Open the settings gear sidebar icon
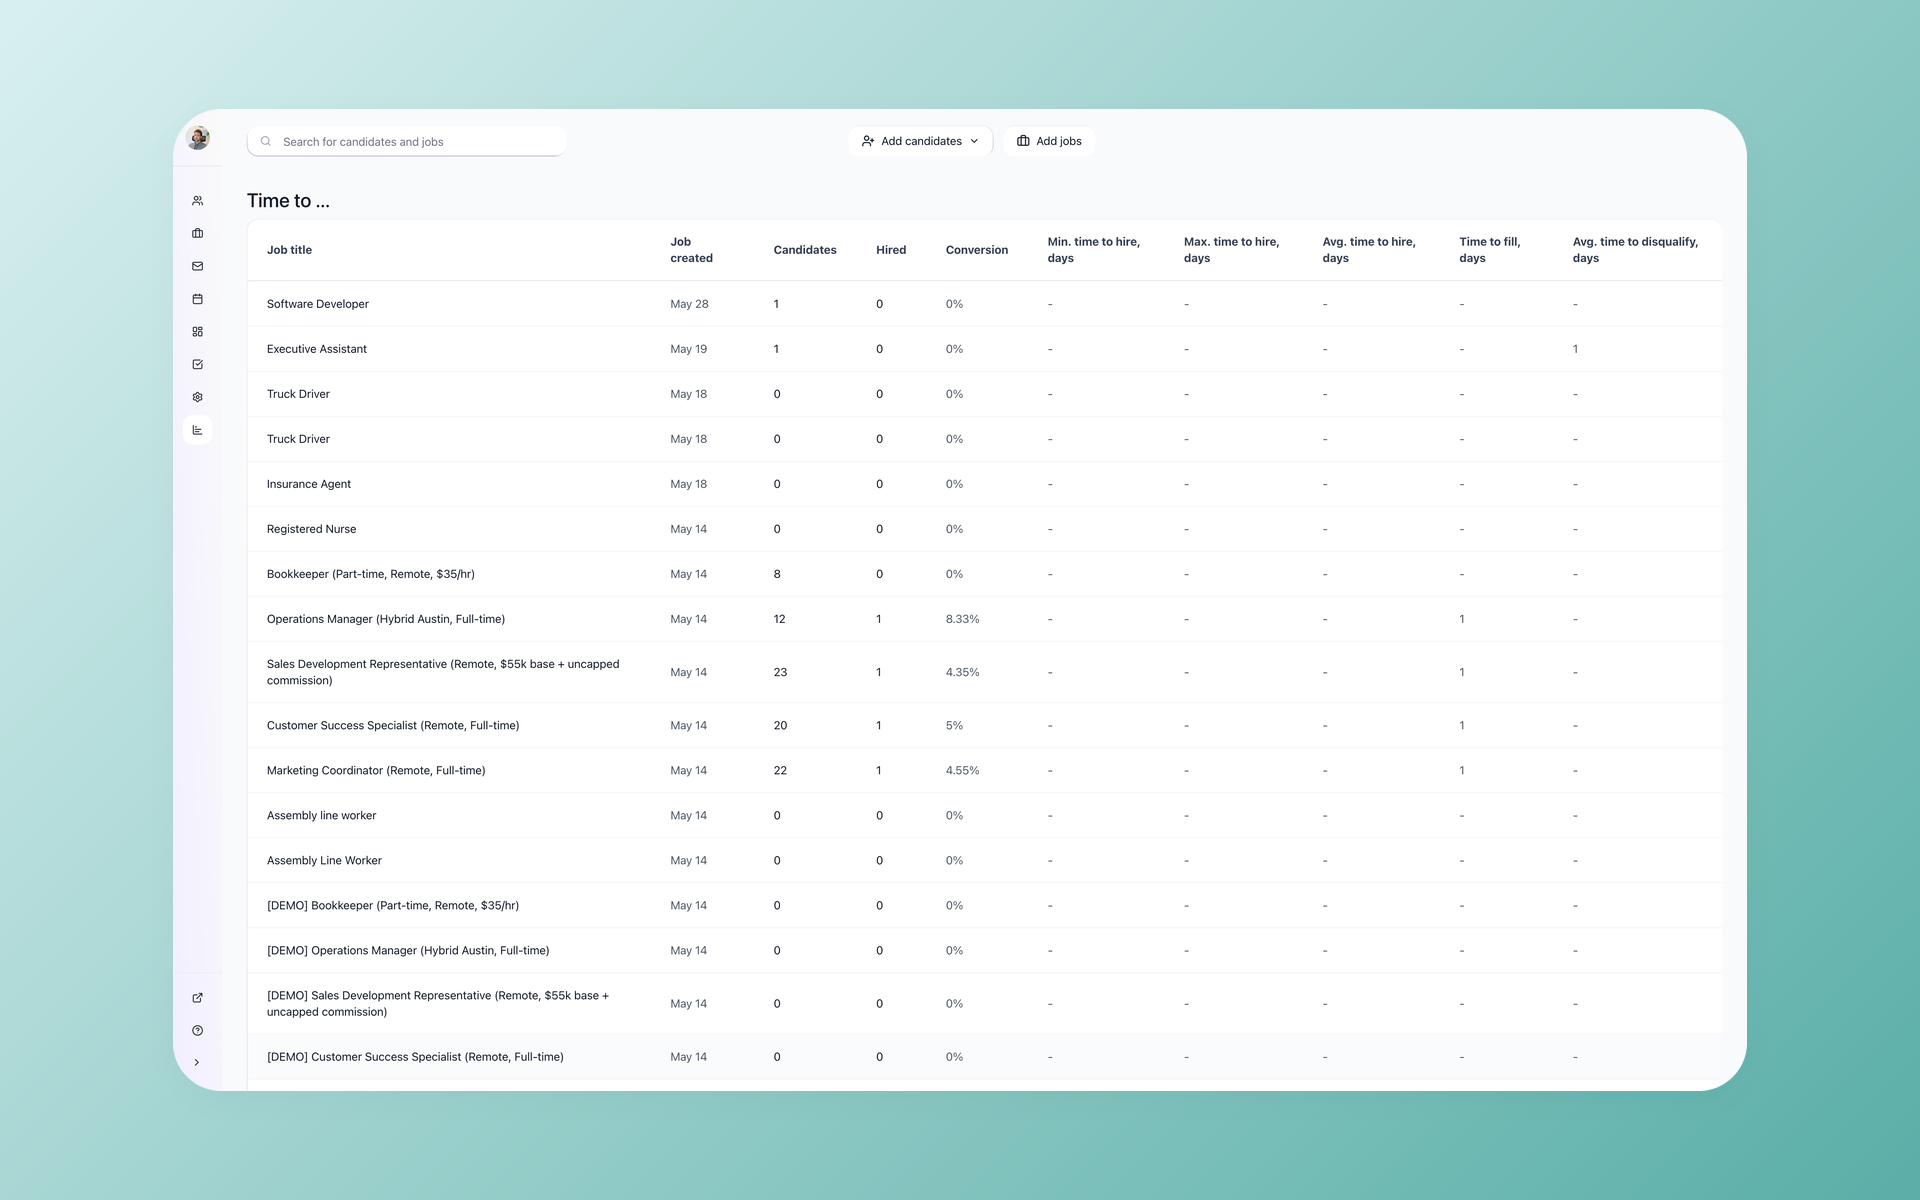Viewport: 1920px width, 1200px height. [197, 397]
